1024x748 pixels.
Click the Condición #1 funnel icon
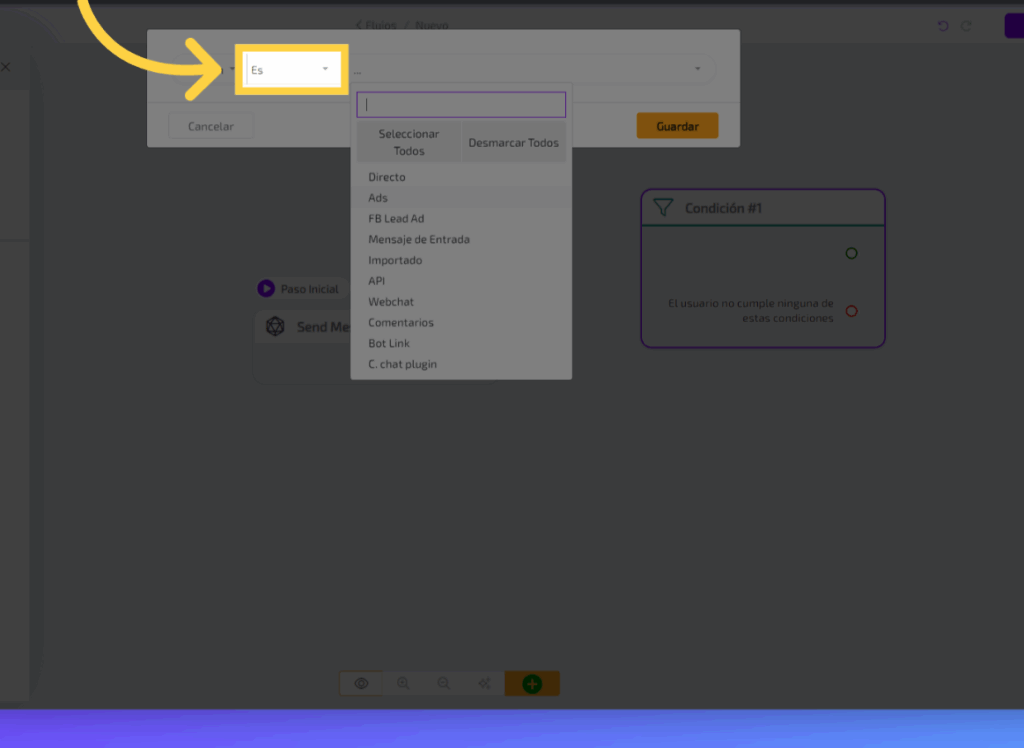point(663,208)
